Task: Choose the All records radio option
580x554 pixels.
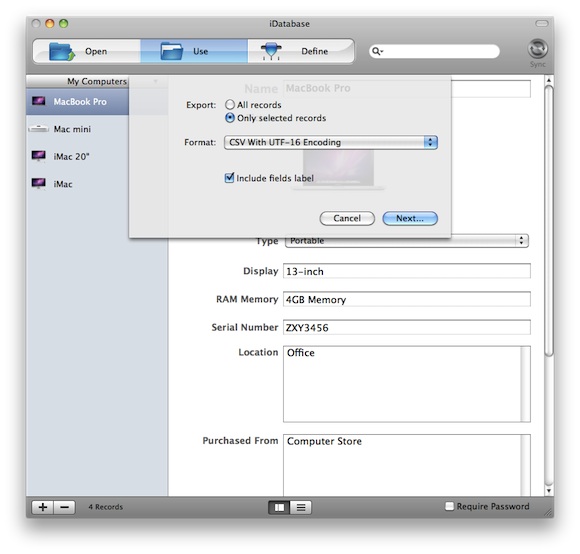Action: pyautogui.click(x=230, y=105)
